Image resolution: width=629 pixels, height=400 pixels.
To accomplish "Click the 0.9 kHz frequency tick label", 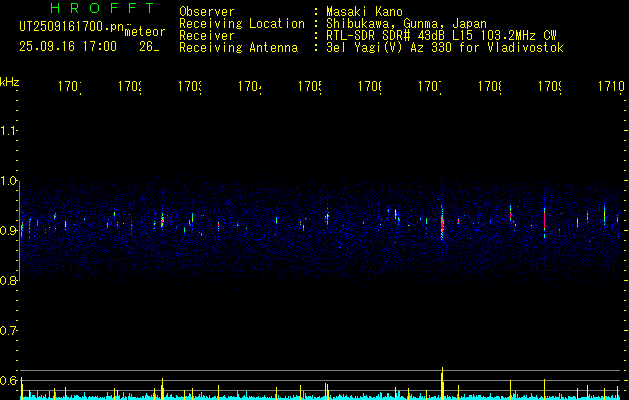I will pos(9,231).
